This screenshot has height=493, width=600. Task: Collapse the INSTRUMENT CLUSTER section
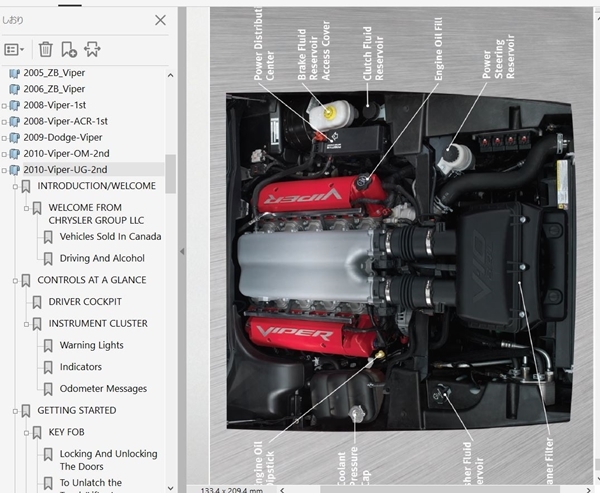coord(26,324)
